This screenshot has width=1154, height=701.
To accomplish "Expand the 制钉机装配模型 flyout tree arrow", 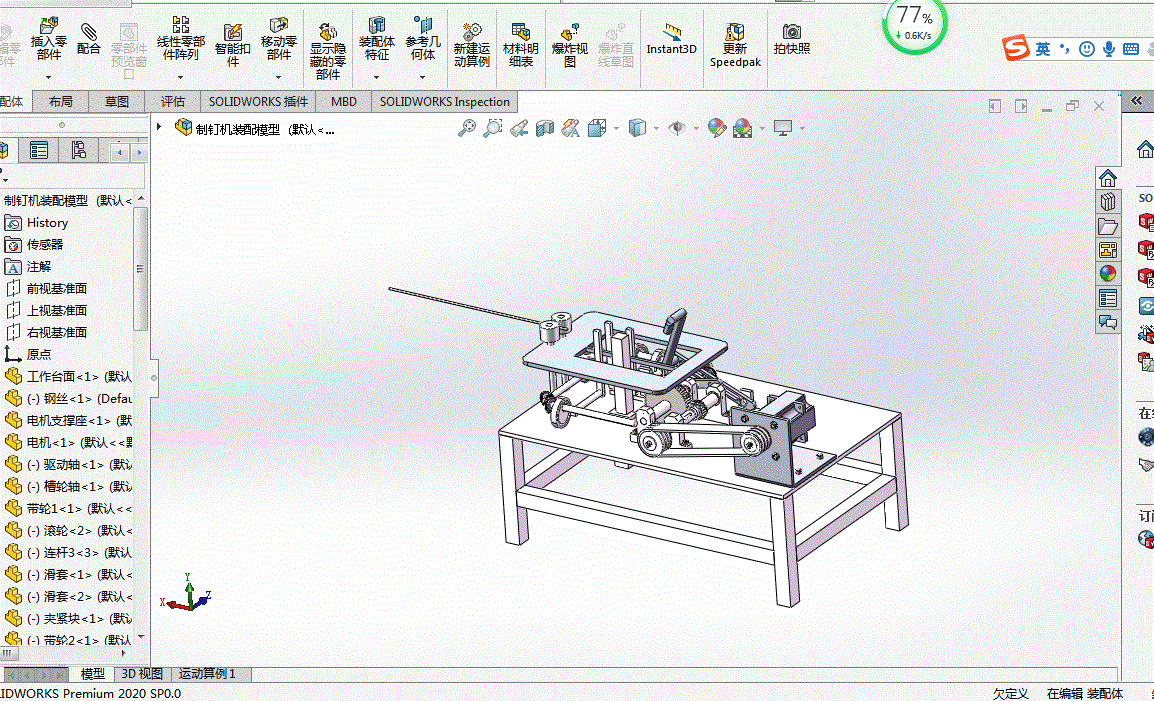I will tap(159, 127).
